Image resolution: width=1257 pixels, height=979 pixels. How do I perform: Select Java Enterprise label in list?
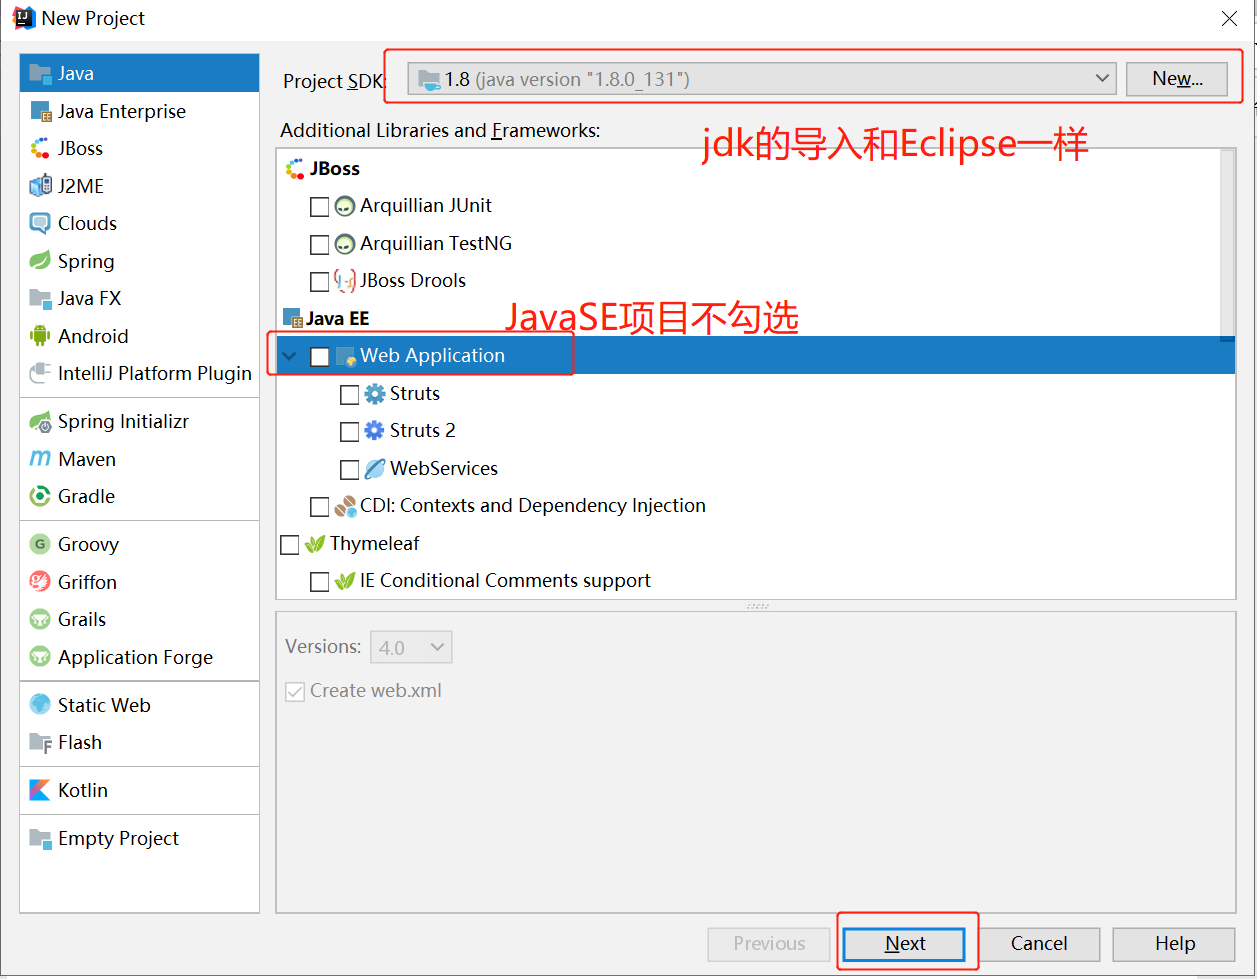122,111
